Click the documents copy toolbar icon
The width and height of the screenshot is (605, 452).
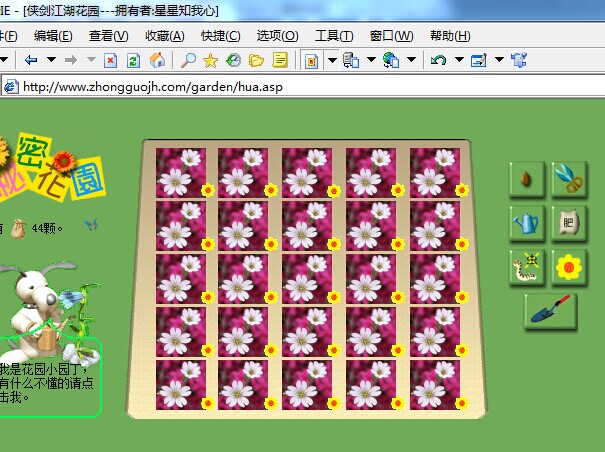coord(351,60)
